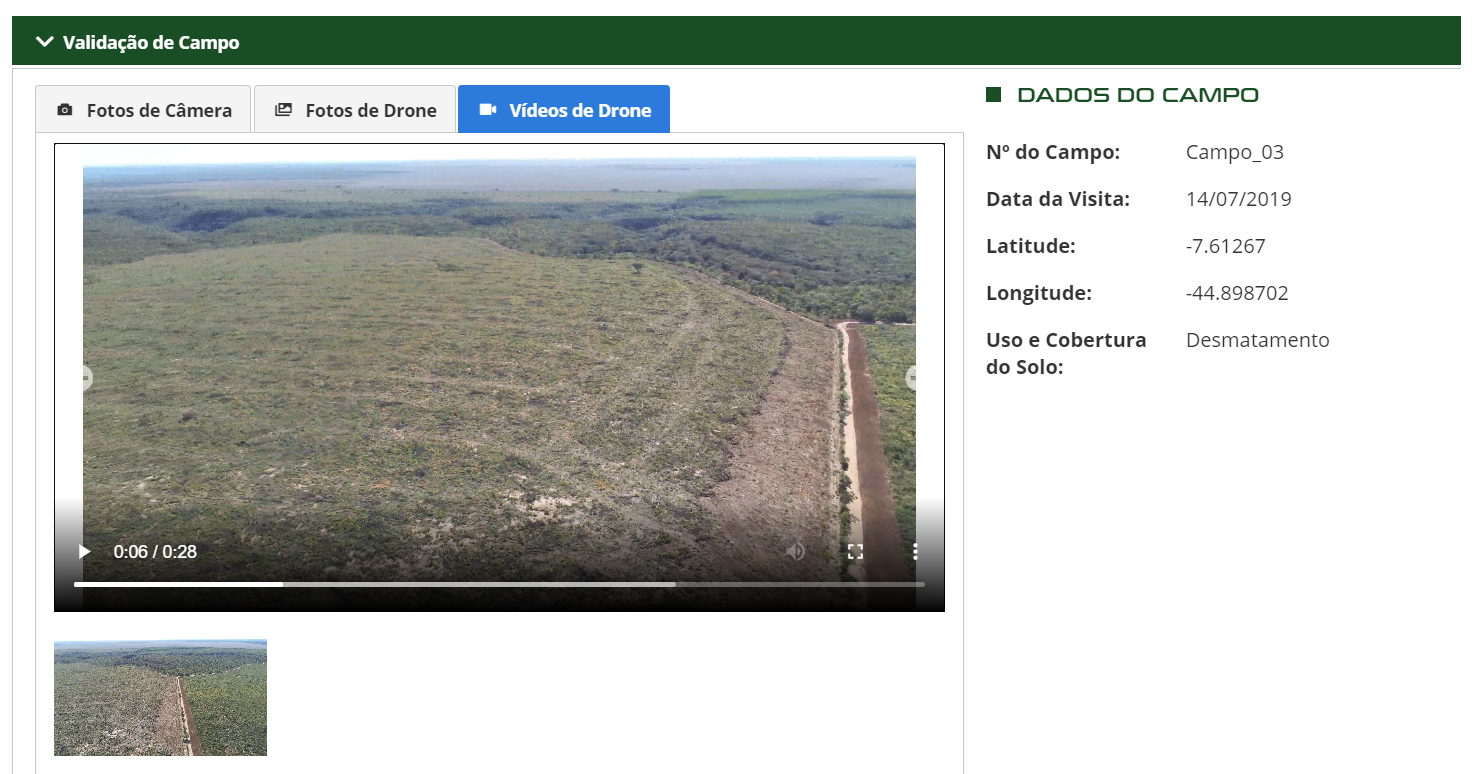
Task: Switch to the Fotos de Drone tab
Action: (x=355, y=110)
